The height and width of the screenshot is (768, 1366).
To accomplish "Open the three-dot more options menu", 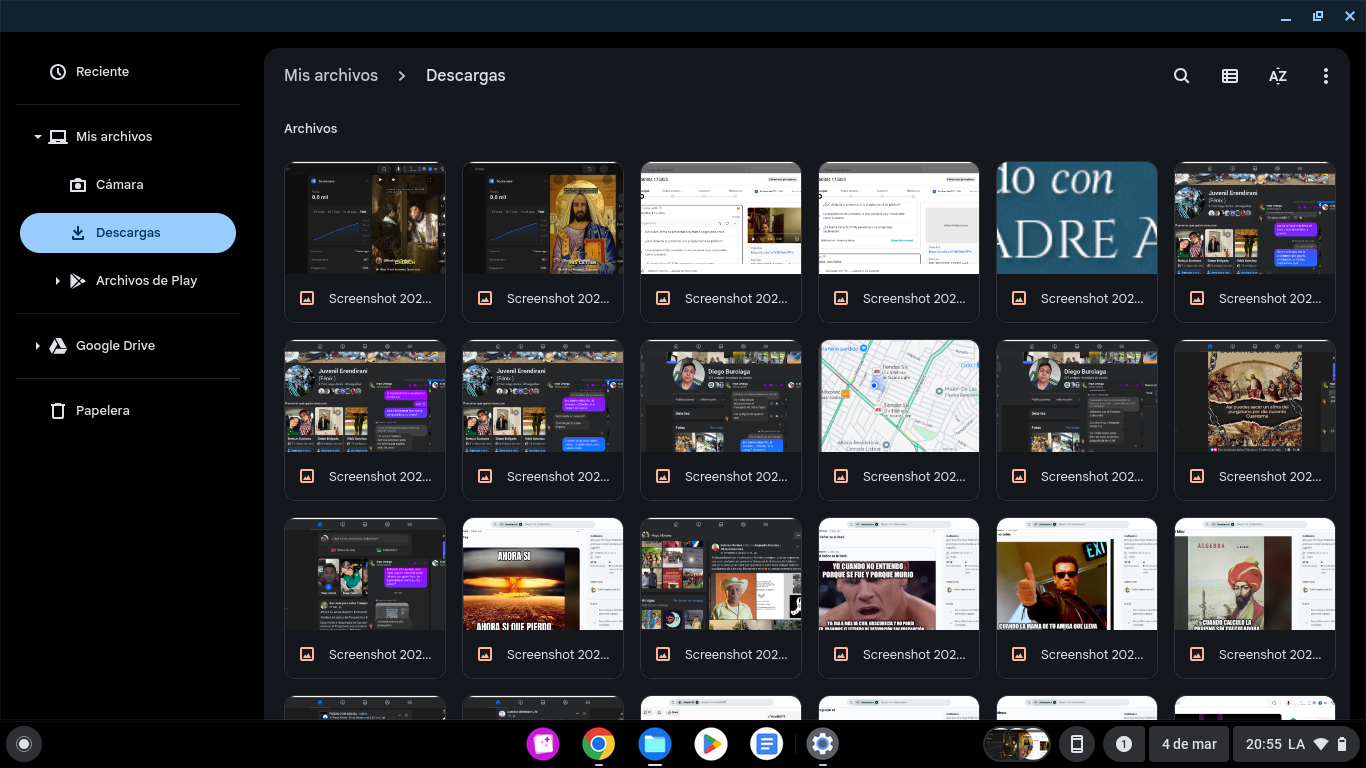I will [x=1326, y=76].
